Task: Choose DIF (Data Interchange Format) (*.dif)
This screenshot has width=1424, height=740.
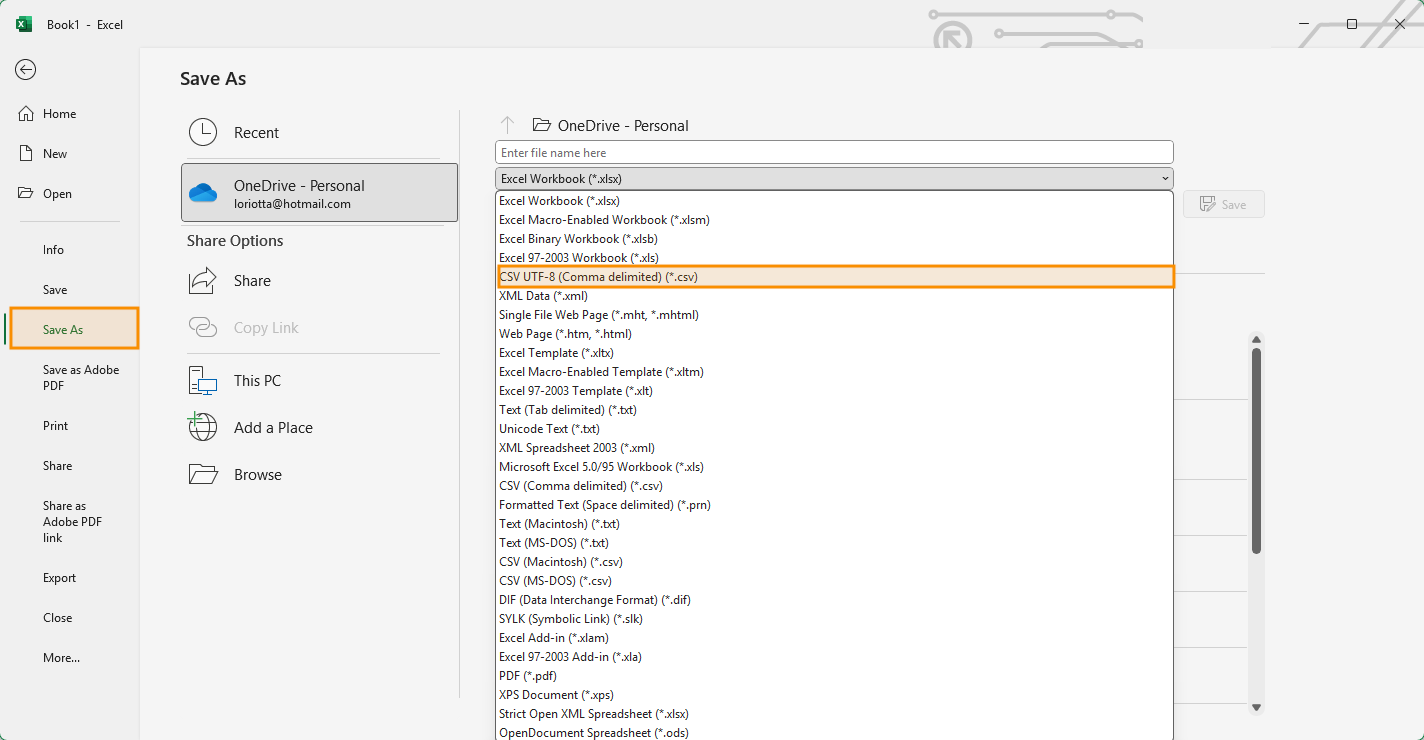Action: point(834,600)
